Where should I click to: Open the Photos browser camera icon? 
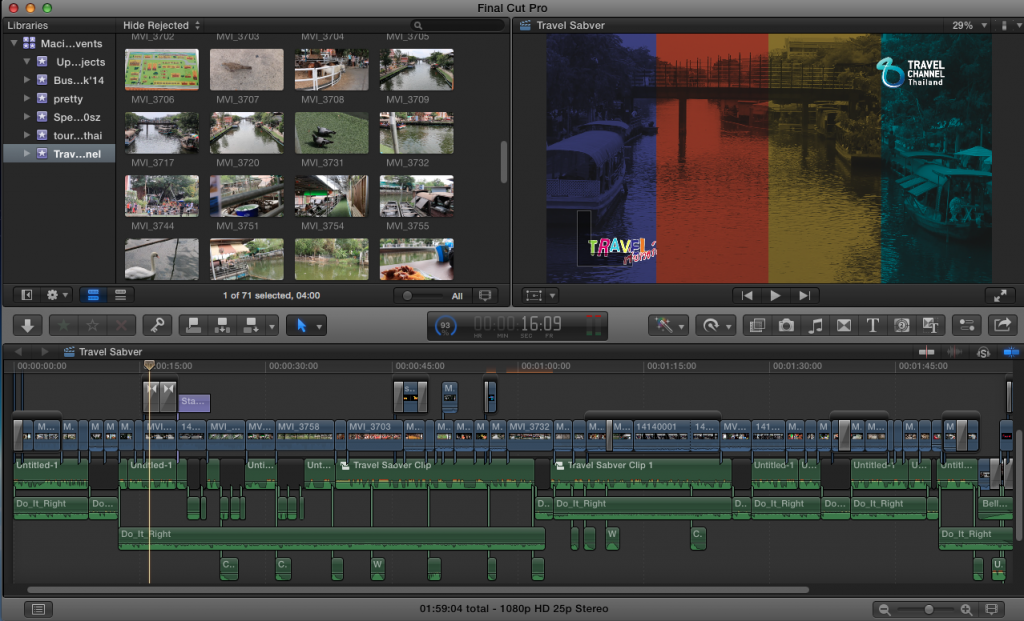(787, 325)
